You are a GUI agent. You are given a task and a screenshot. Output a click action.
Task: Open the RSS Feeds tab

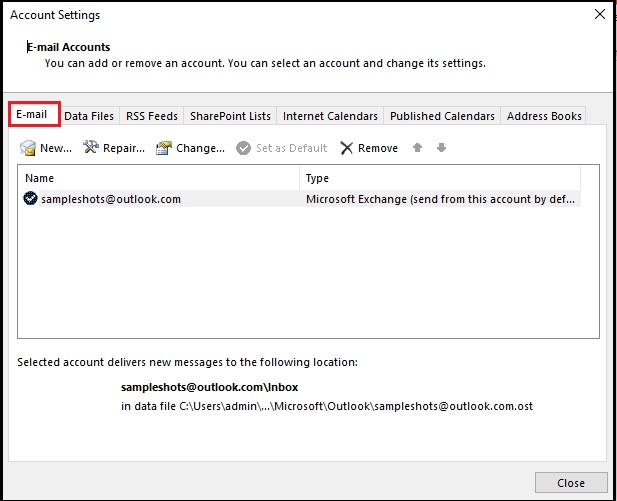(151, 116)
